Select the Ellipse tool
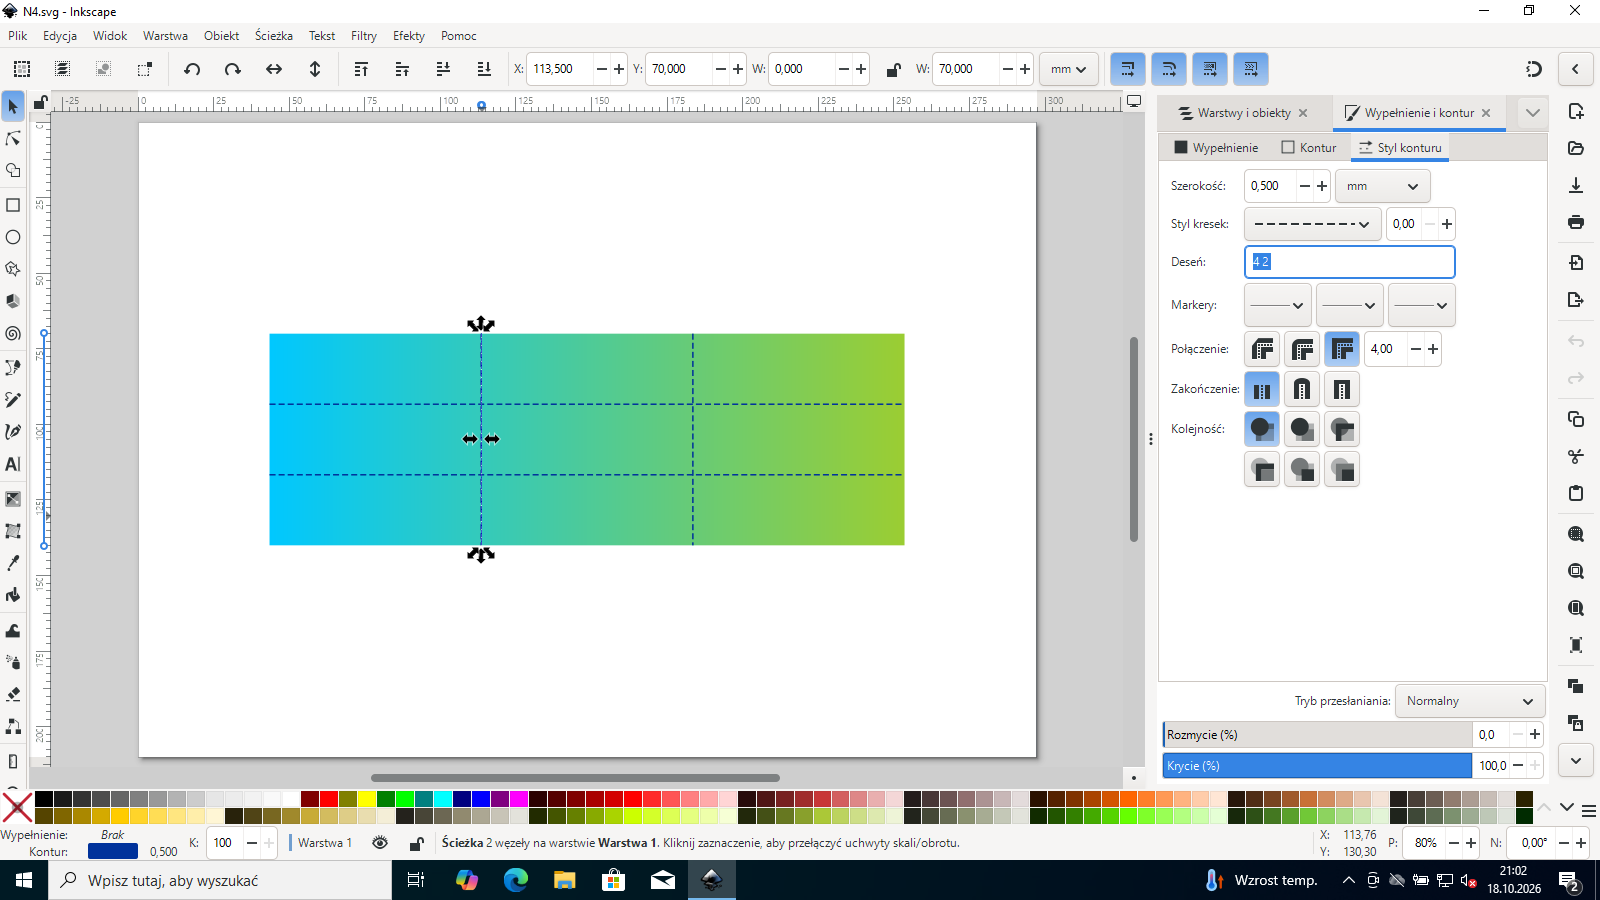 13,237
